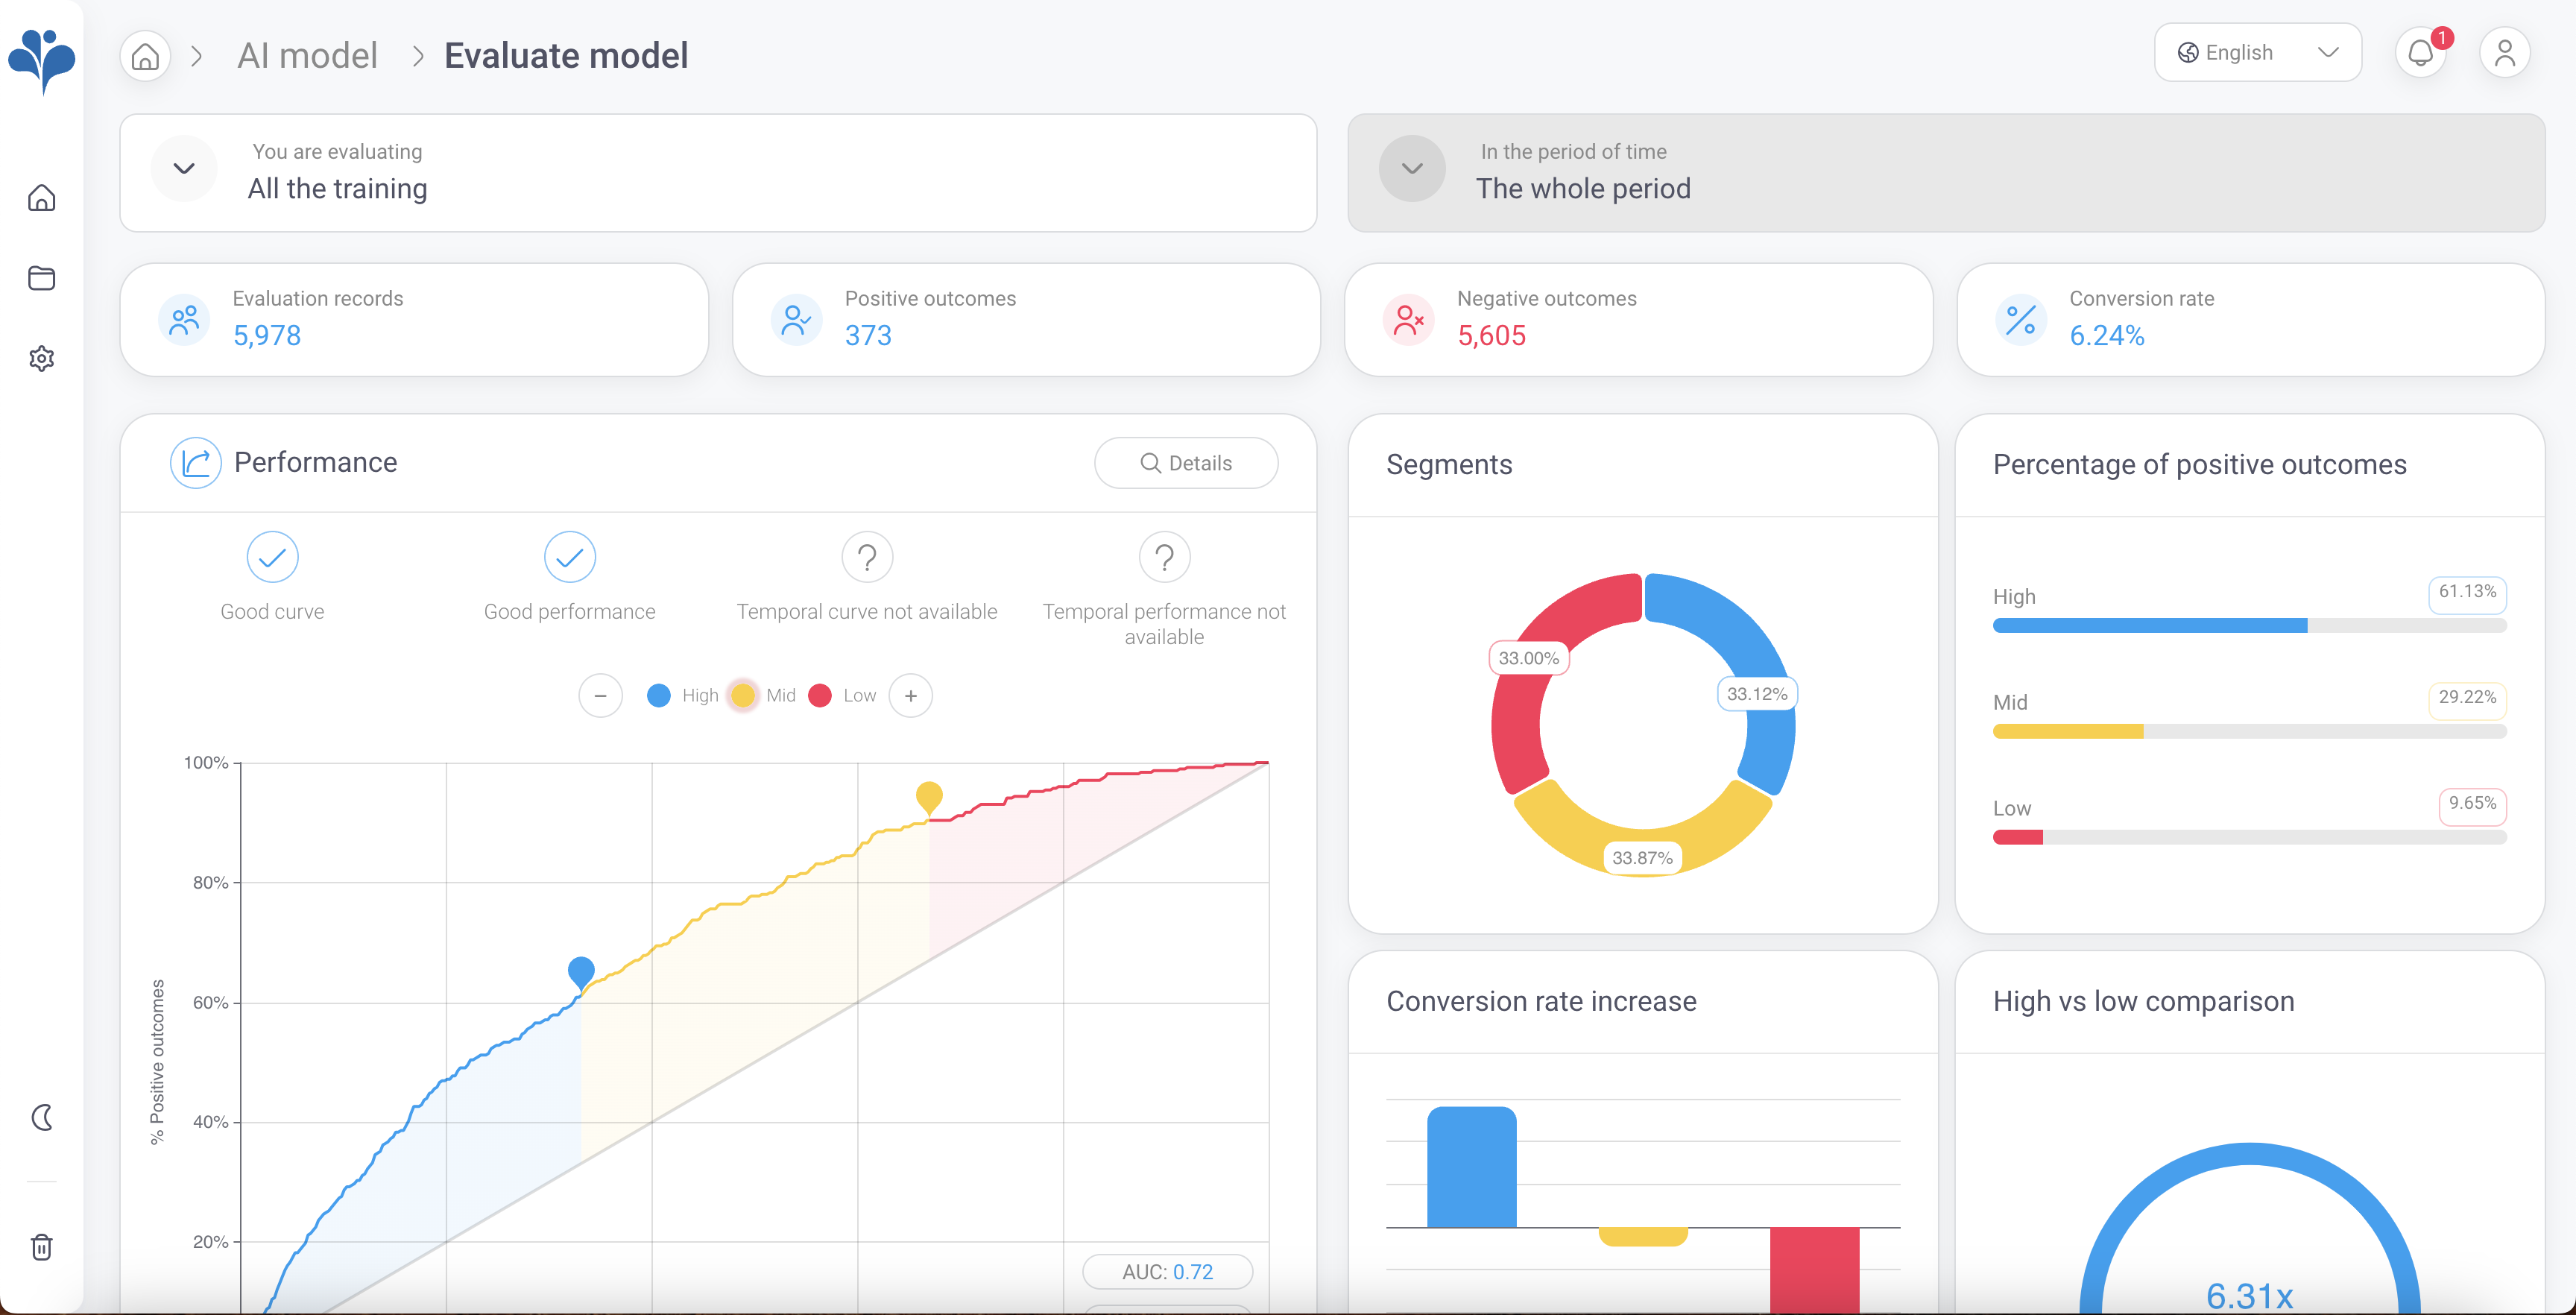Image resolution: width=2576 pixels, height=1315 pixels.
Task: Open the Home icon in sidebar
Action: [42, 198]
